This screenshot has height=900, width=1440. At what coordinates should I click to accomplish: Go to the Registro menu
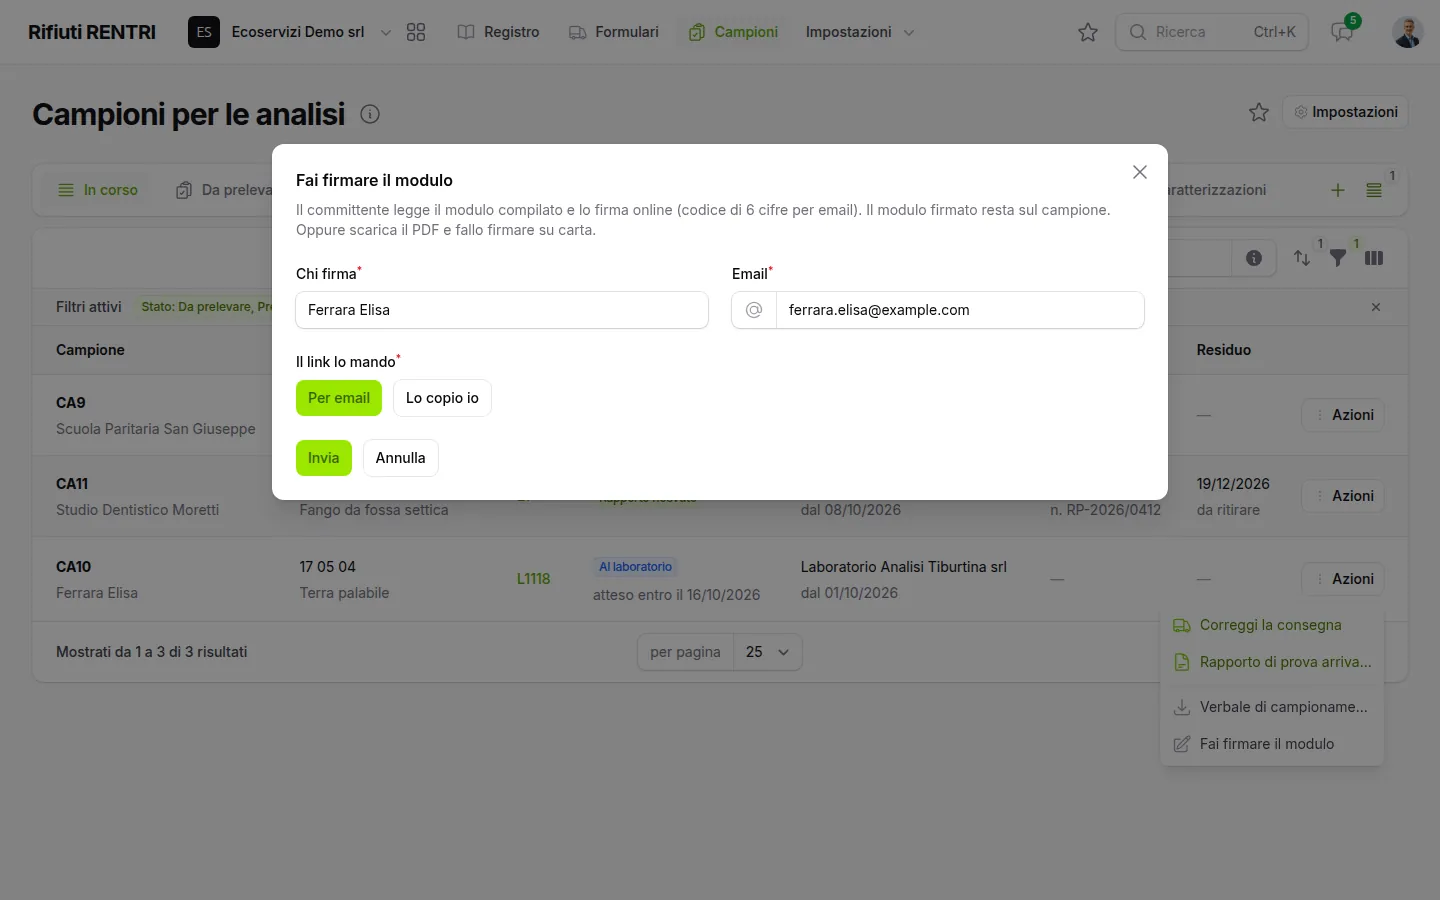coord(498,32)
